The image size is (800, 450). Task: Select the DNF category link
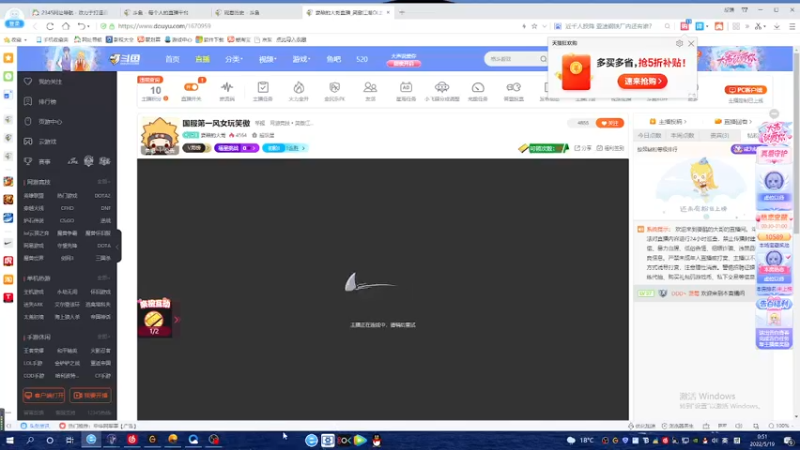click(x=106, y=208)
